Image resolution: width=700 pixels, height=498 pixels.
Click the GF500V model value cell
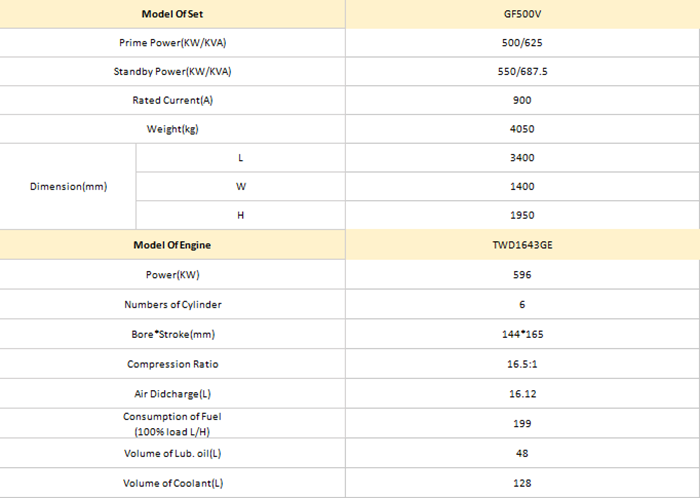pos(522,14)
